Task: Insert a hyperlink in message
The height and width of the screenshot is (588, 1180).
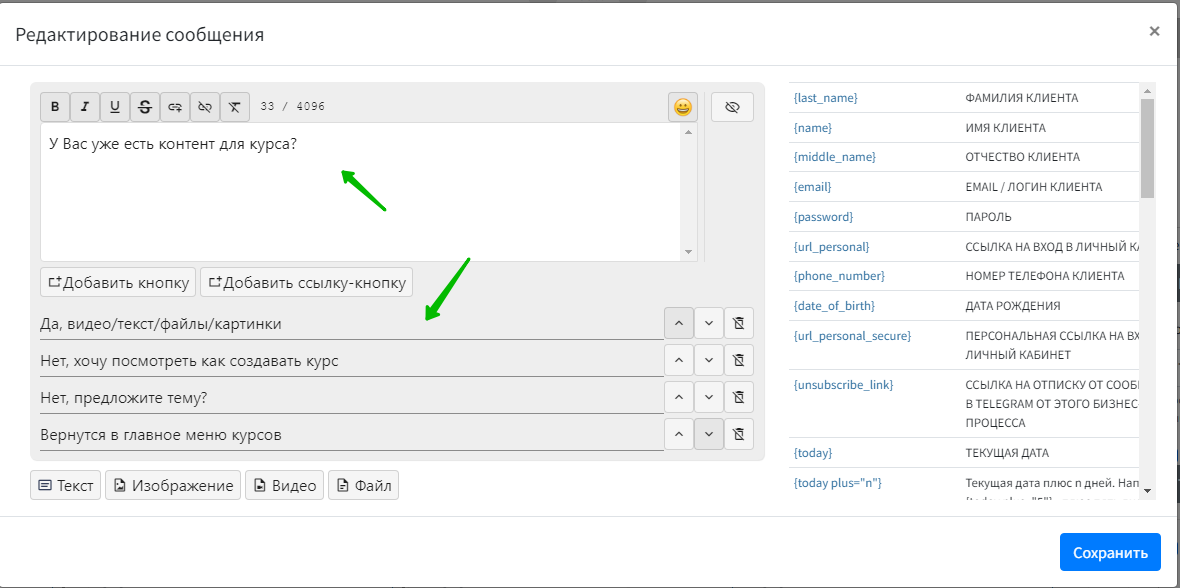Action: click(175, 107)
